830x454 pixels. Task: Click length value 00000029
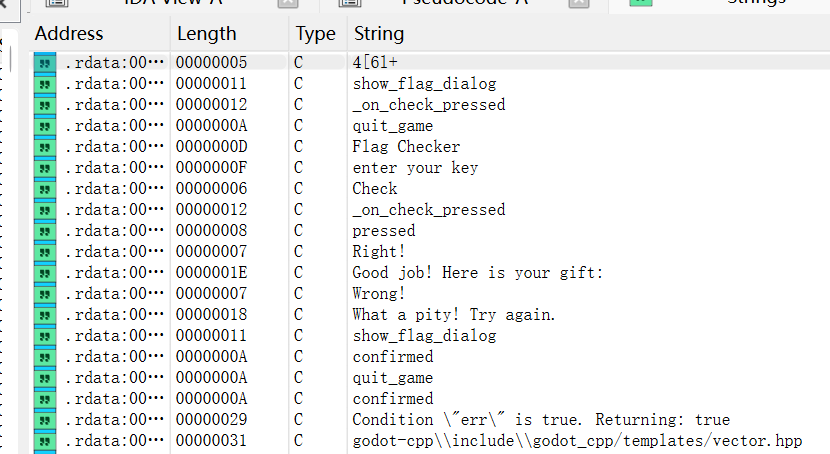pyautogui.click(x=211, y=420)
